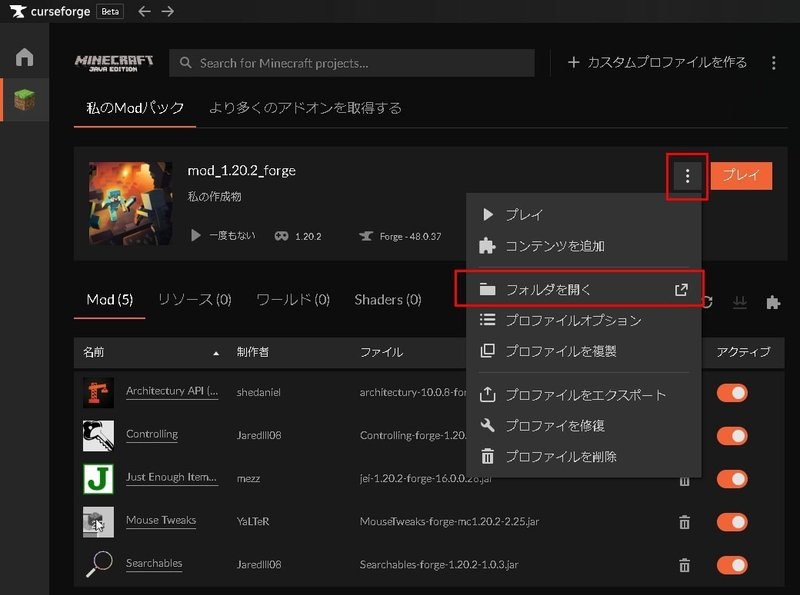Click the orange プレイ button
This screenshot has width=800, height=595.
pos(741,176)
